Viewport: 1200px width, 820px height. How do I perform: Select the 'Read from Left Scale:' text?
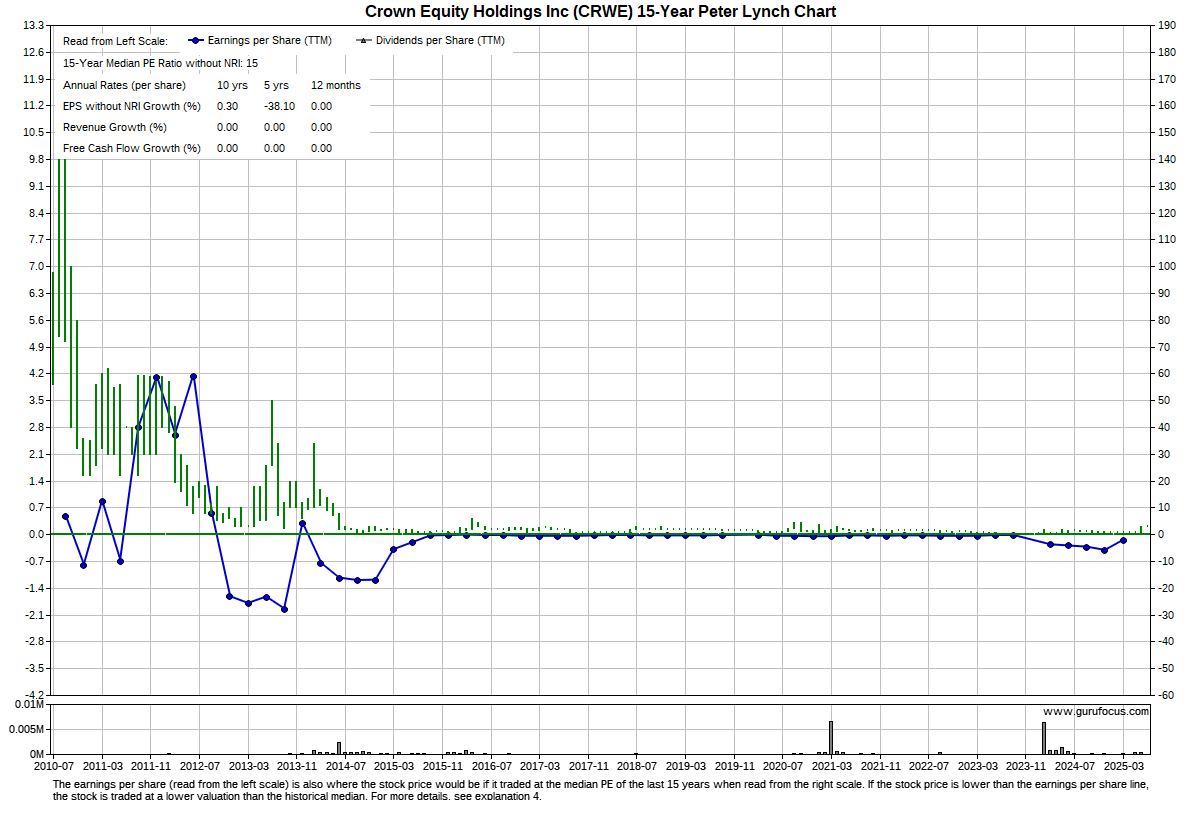pyautogui.click(x=115, y=41)
